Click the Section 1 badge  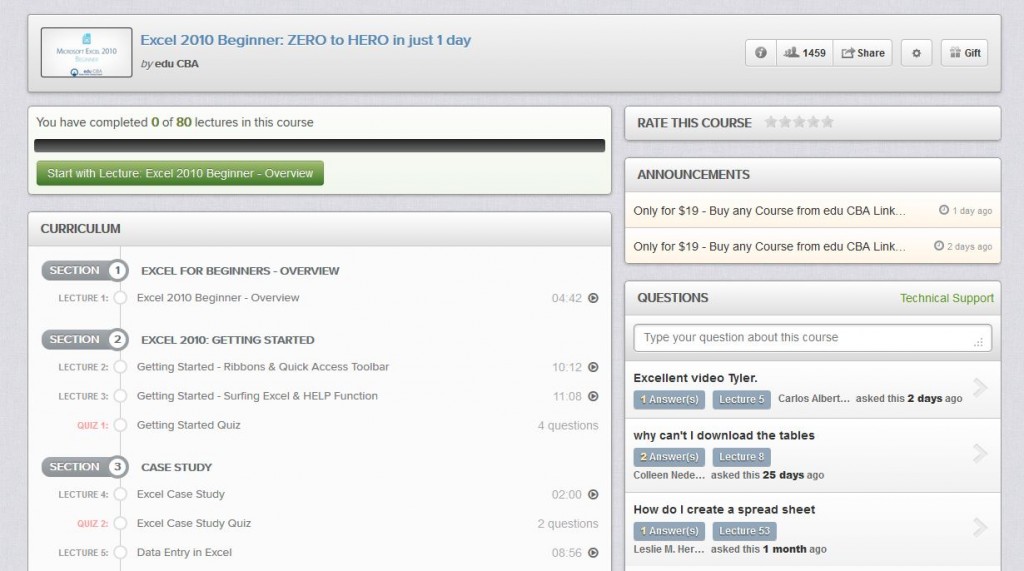pyautogui.click(x=85, y=270)
